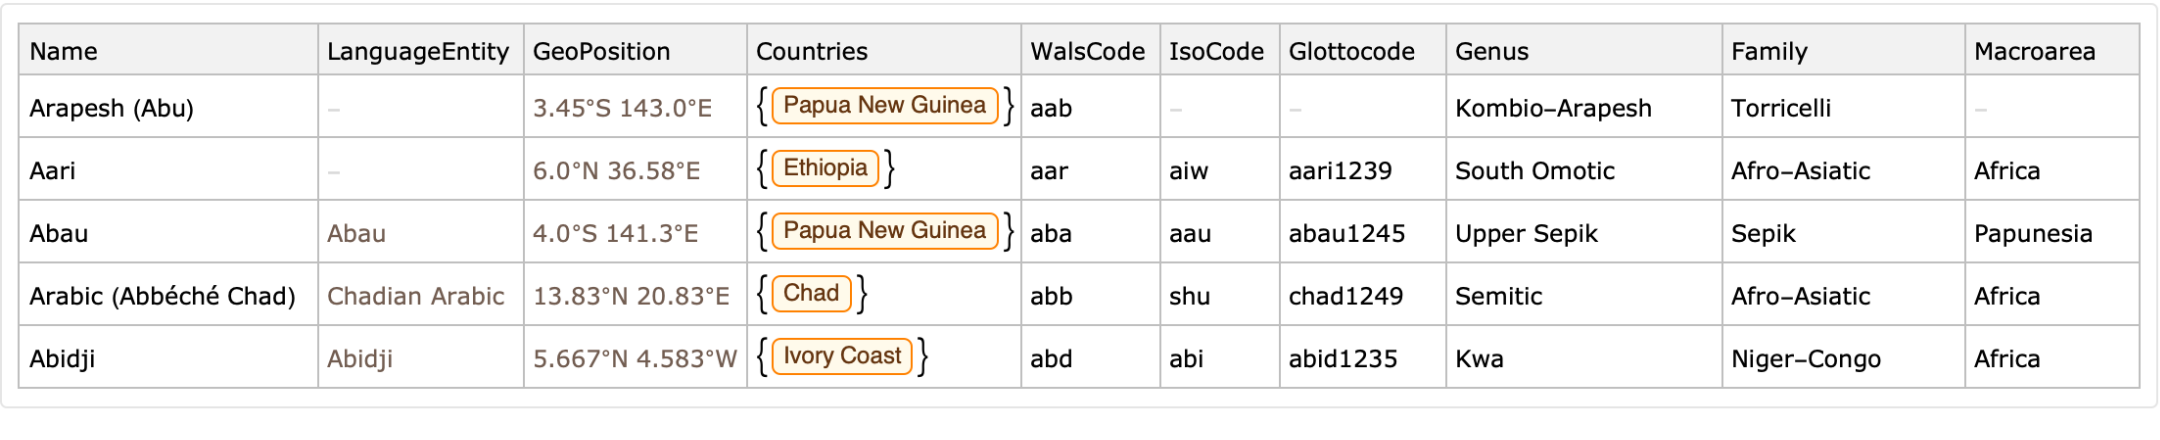This screenshot has height=440, width=2160.
Task: Click the 6.0°N 36.58°E geo position
Action: pyautogui.click(x=616, y=171)
